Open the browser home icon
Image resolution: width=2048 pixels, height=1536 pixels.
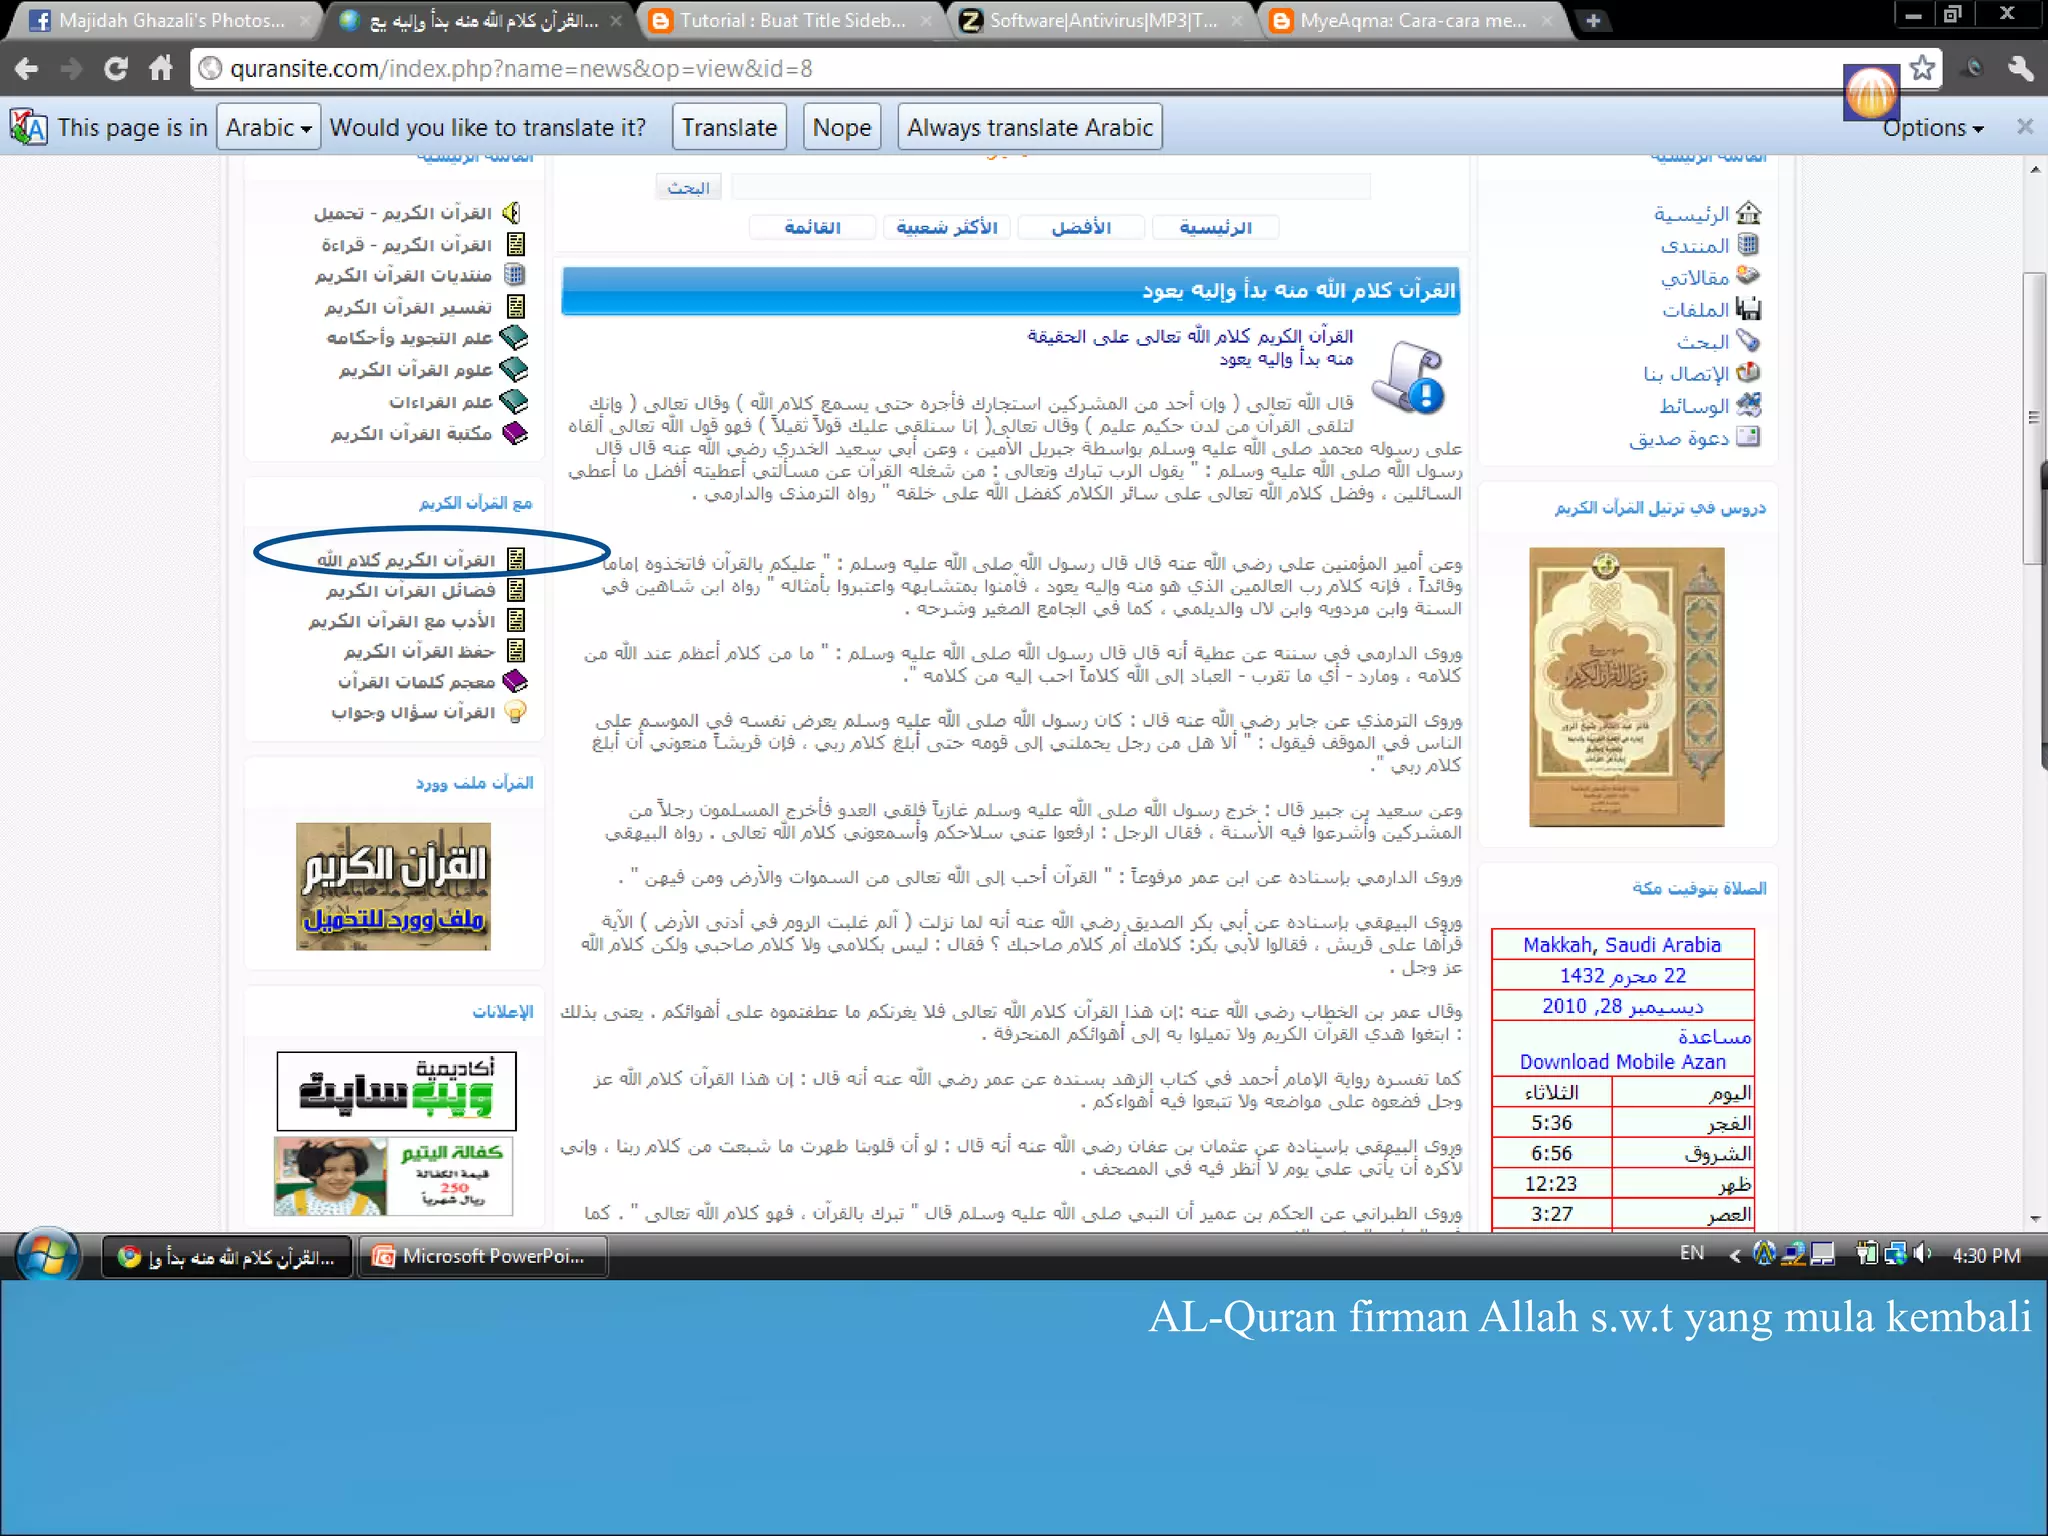[x=161, y=68]
